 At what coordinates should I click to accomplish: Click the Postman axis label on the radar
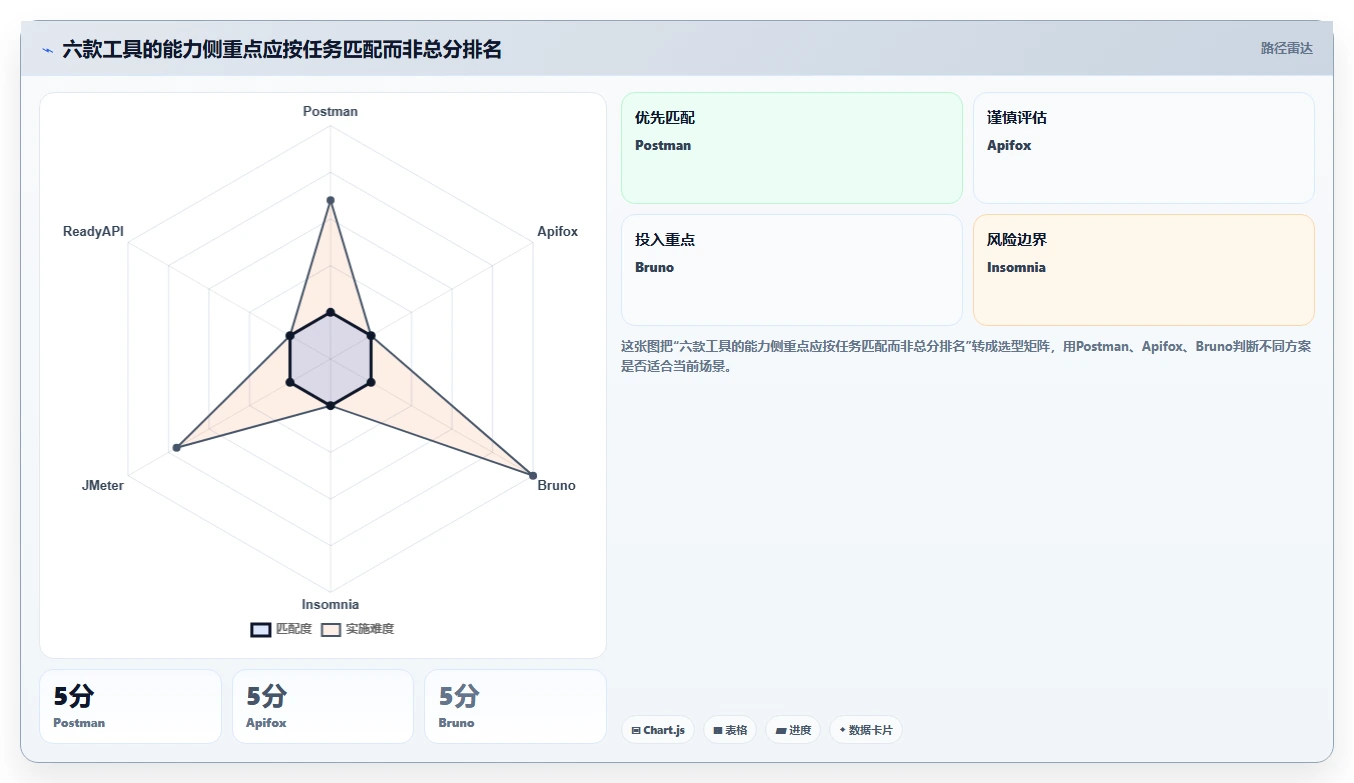[330, 112]
